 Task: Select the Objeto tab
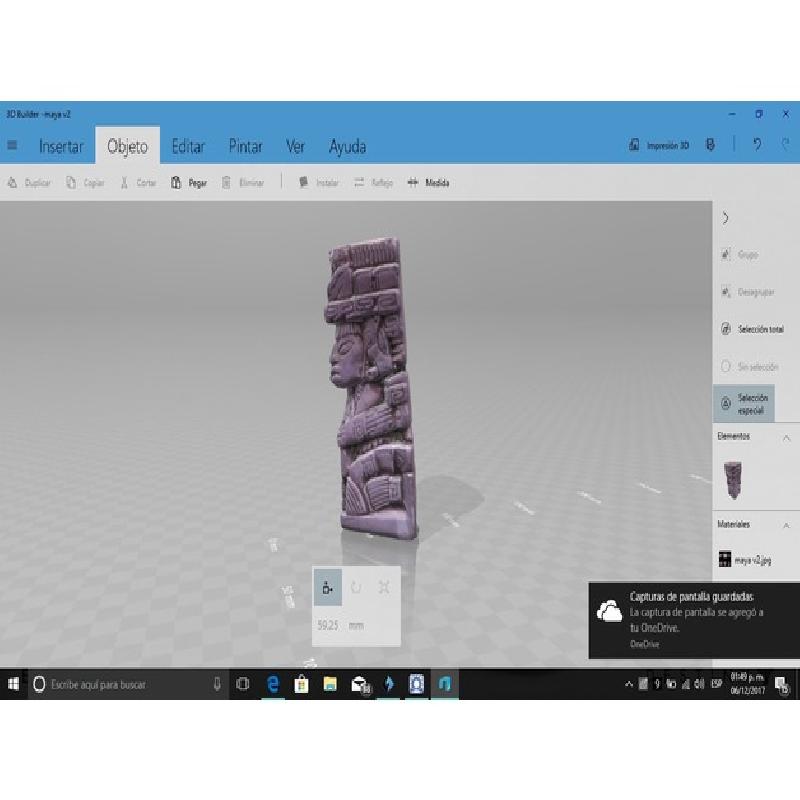[x=128, y=146]
